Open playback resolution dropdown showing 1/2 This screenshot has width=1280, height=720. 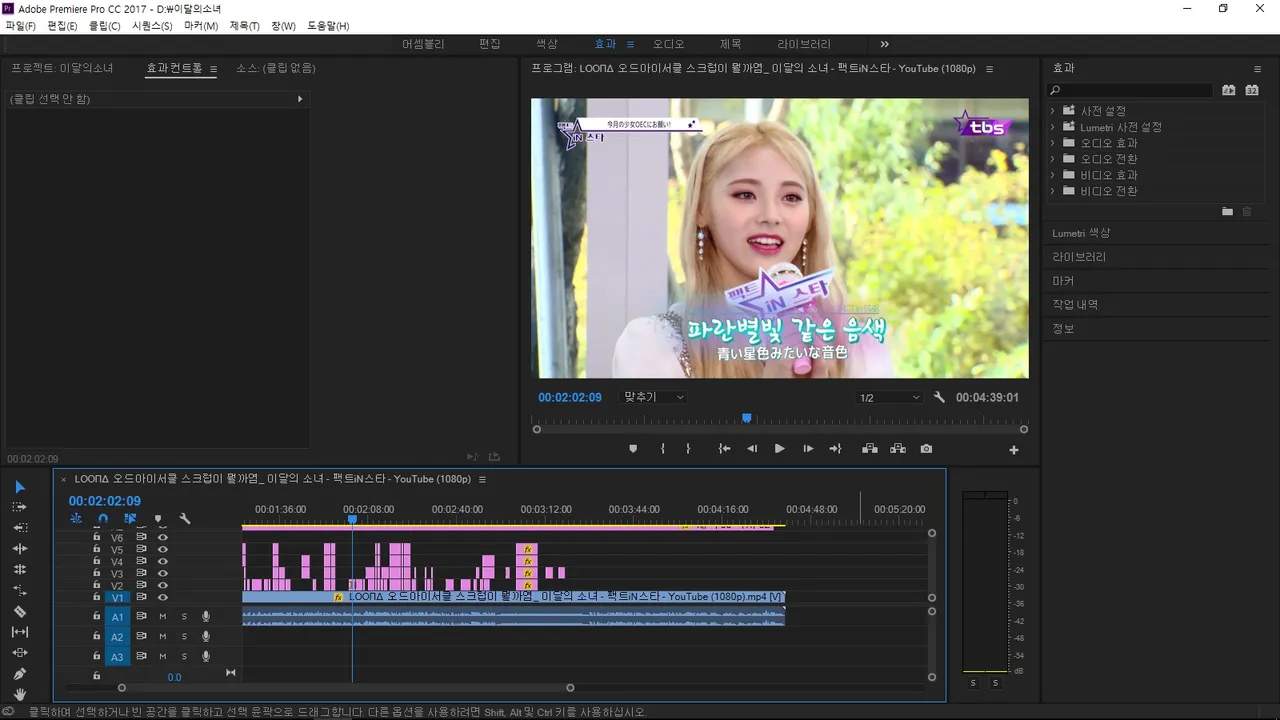889,397
